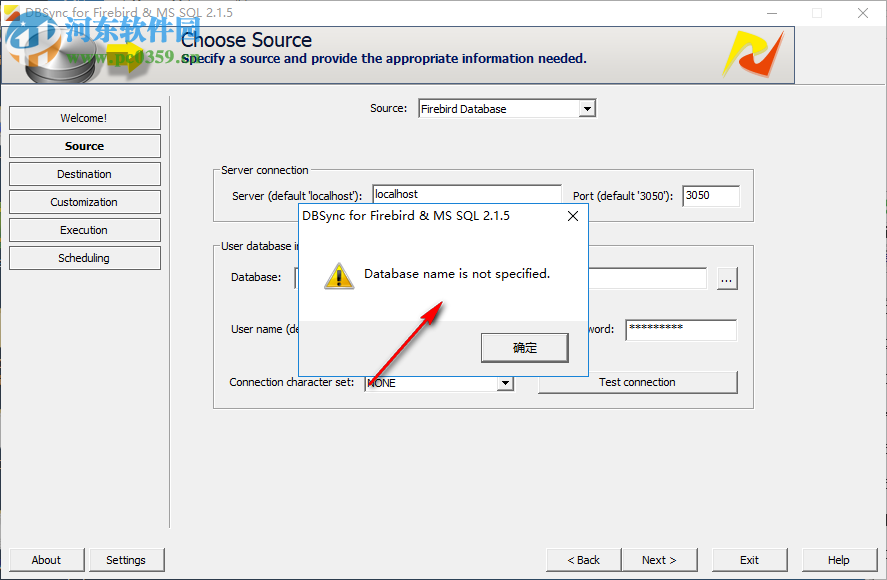Click the warning triangle in the dialog
The width and height of the screenshot is (887, 580).
[x=339, y=274]
